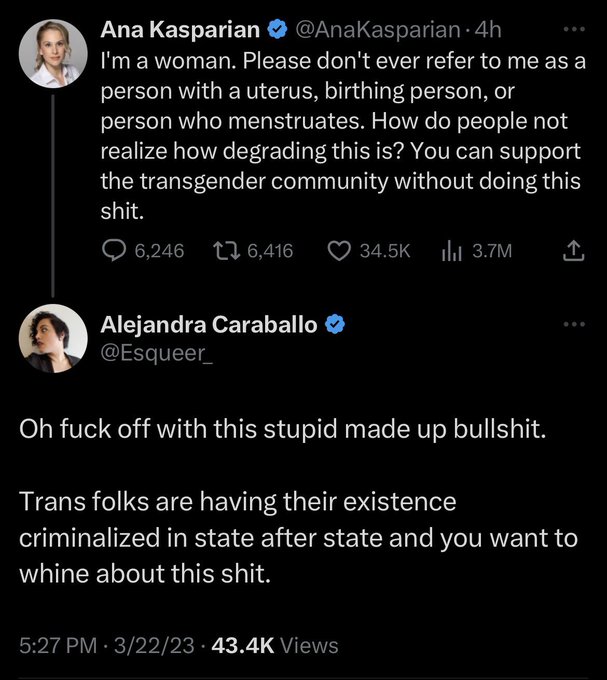
Task: Click the share icon on Ana's tweet
Action: tap(573, 251)
